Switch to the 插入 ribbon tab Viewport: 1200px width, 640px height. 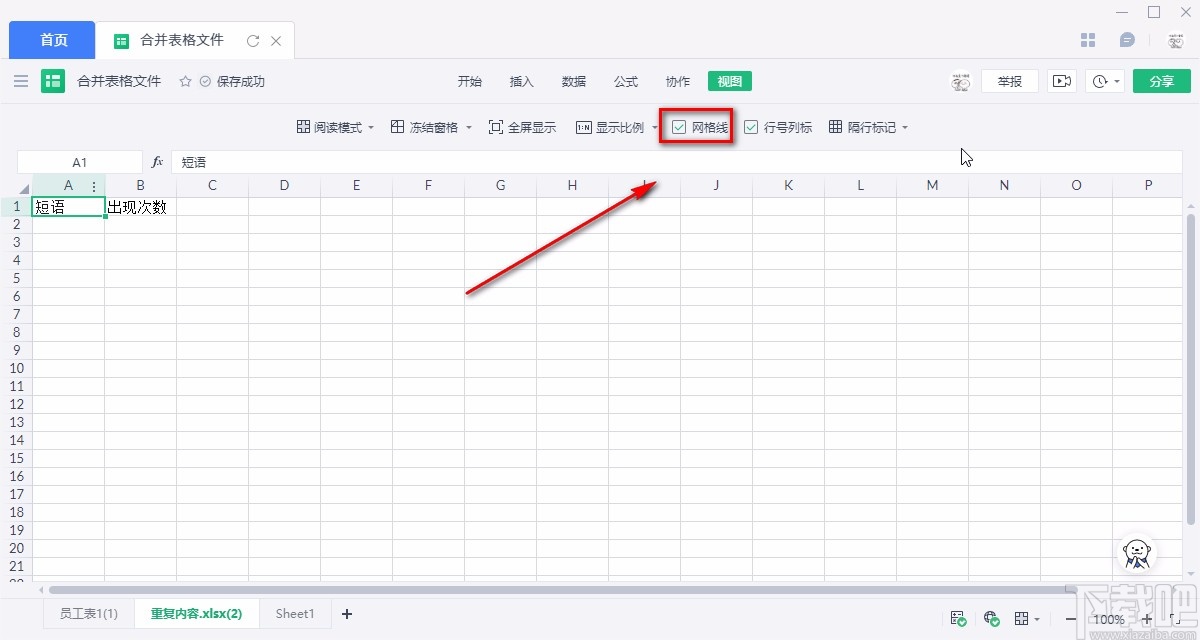521,81
